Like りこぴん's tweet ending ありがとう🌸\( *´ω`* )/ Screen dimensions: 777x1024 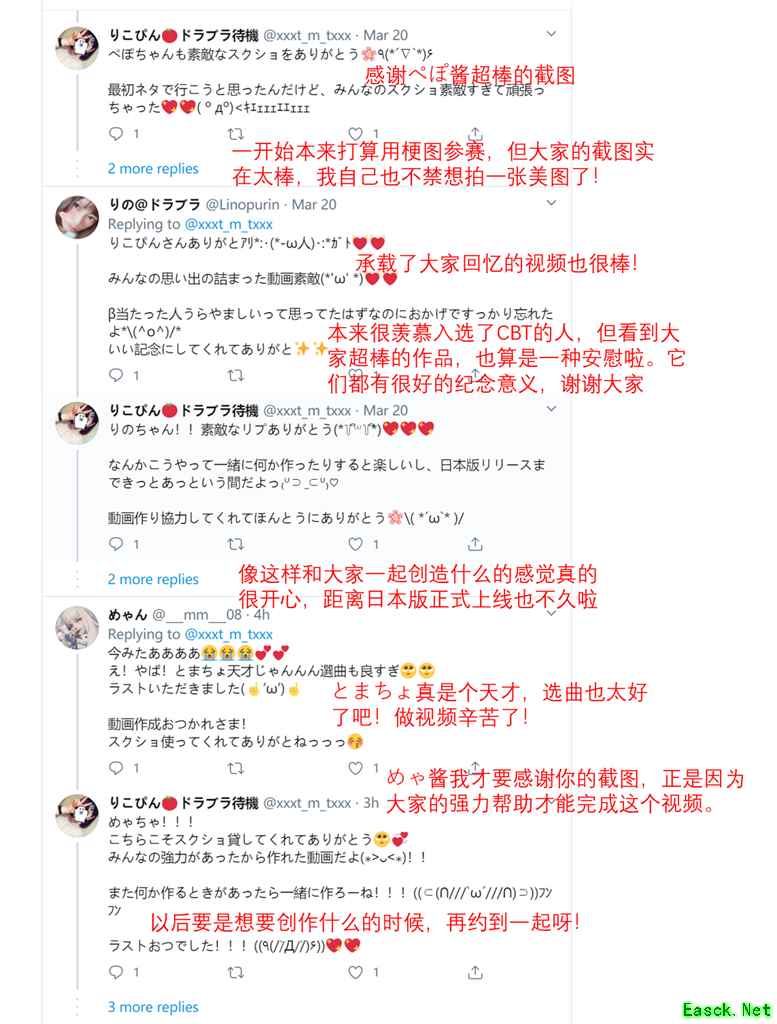pyautogui.click(x=355, y=544)
